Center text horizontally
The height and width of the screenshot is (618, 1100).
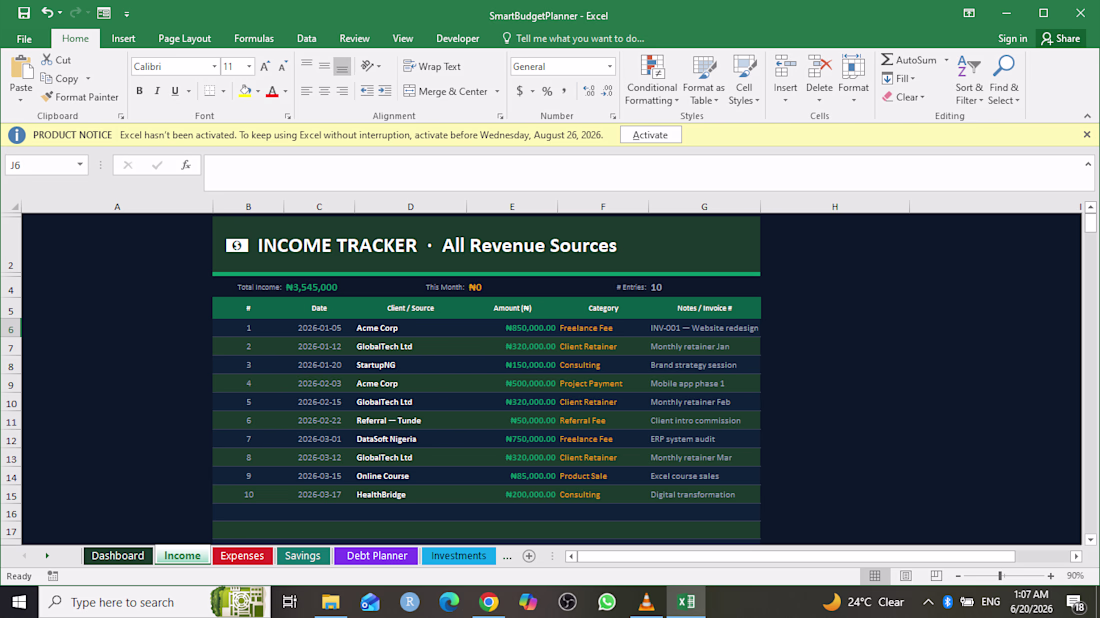pyautogui.click(x=324, y=91)
